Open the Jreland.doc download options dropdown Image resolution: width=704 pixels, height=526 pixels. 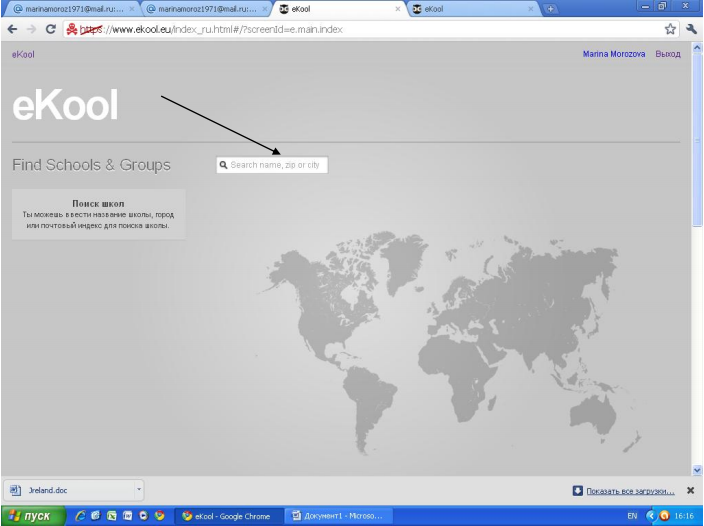pyautogui.click(x=139, y=490)
